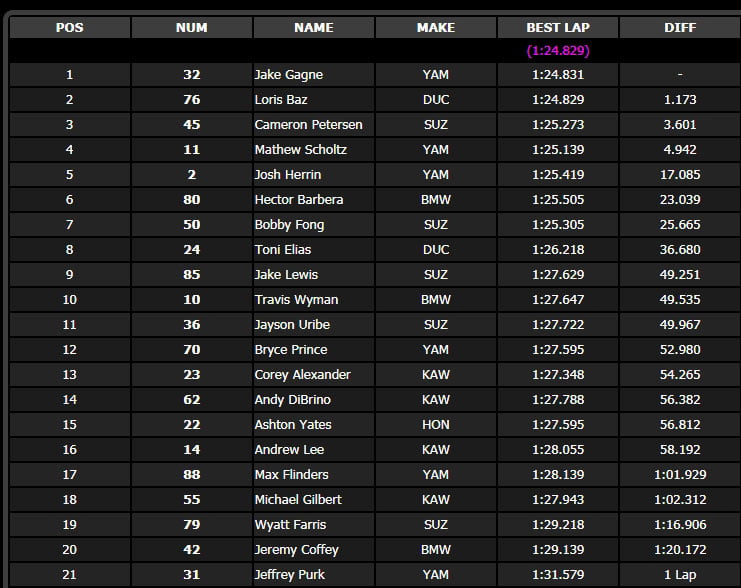Select the NAME column header
This screenshot has width=741, height=588.
click(x=314, y=27)
